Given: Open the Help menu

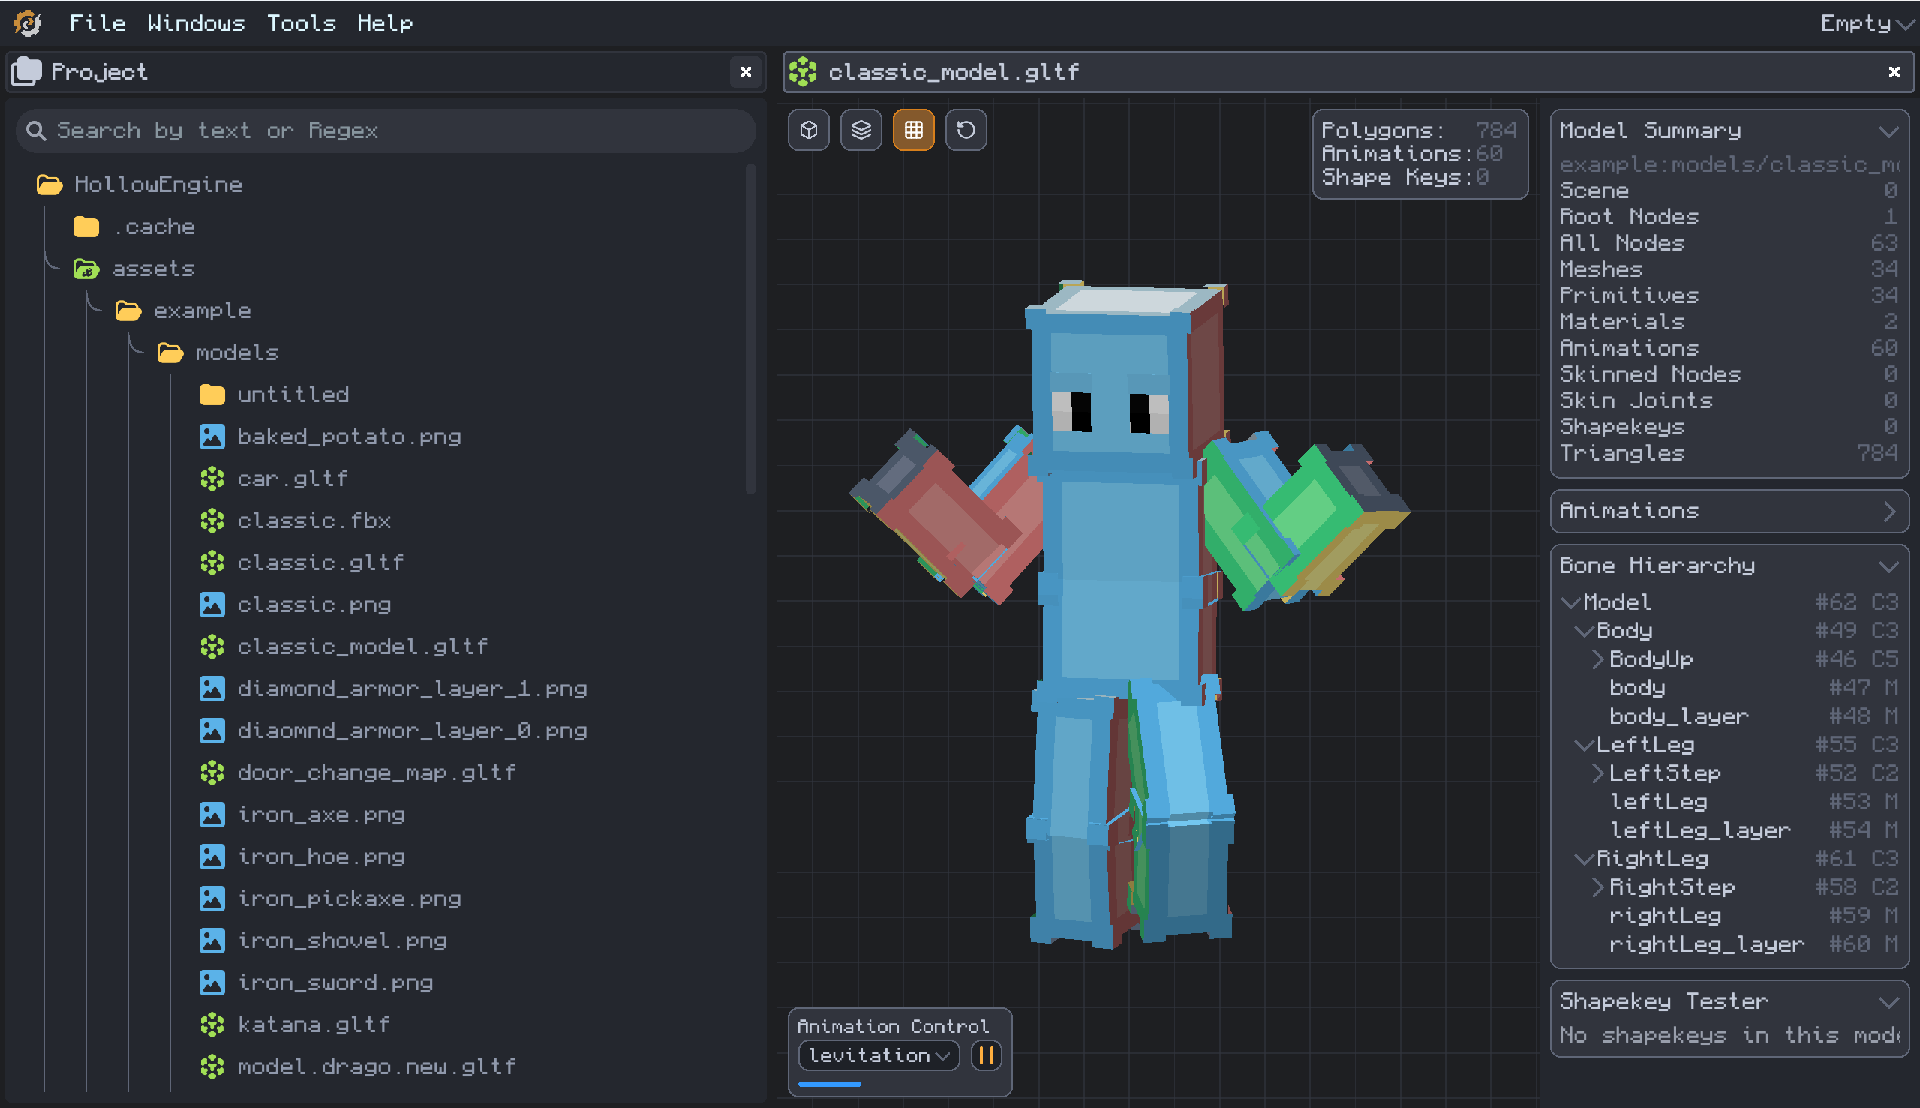Looking at the screenshot, I should pos(385,22).
